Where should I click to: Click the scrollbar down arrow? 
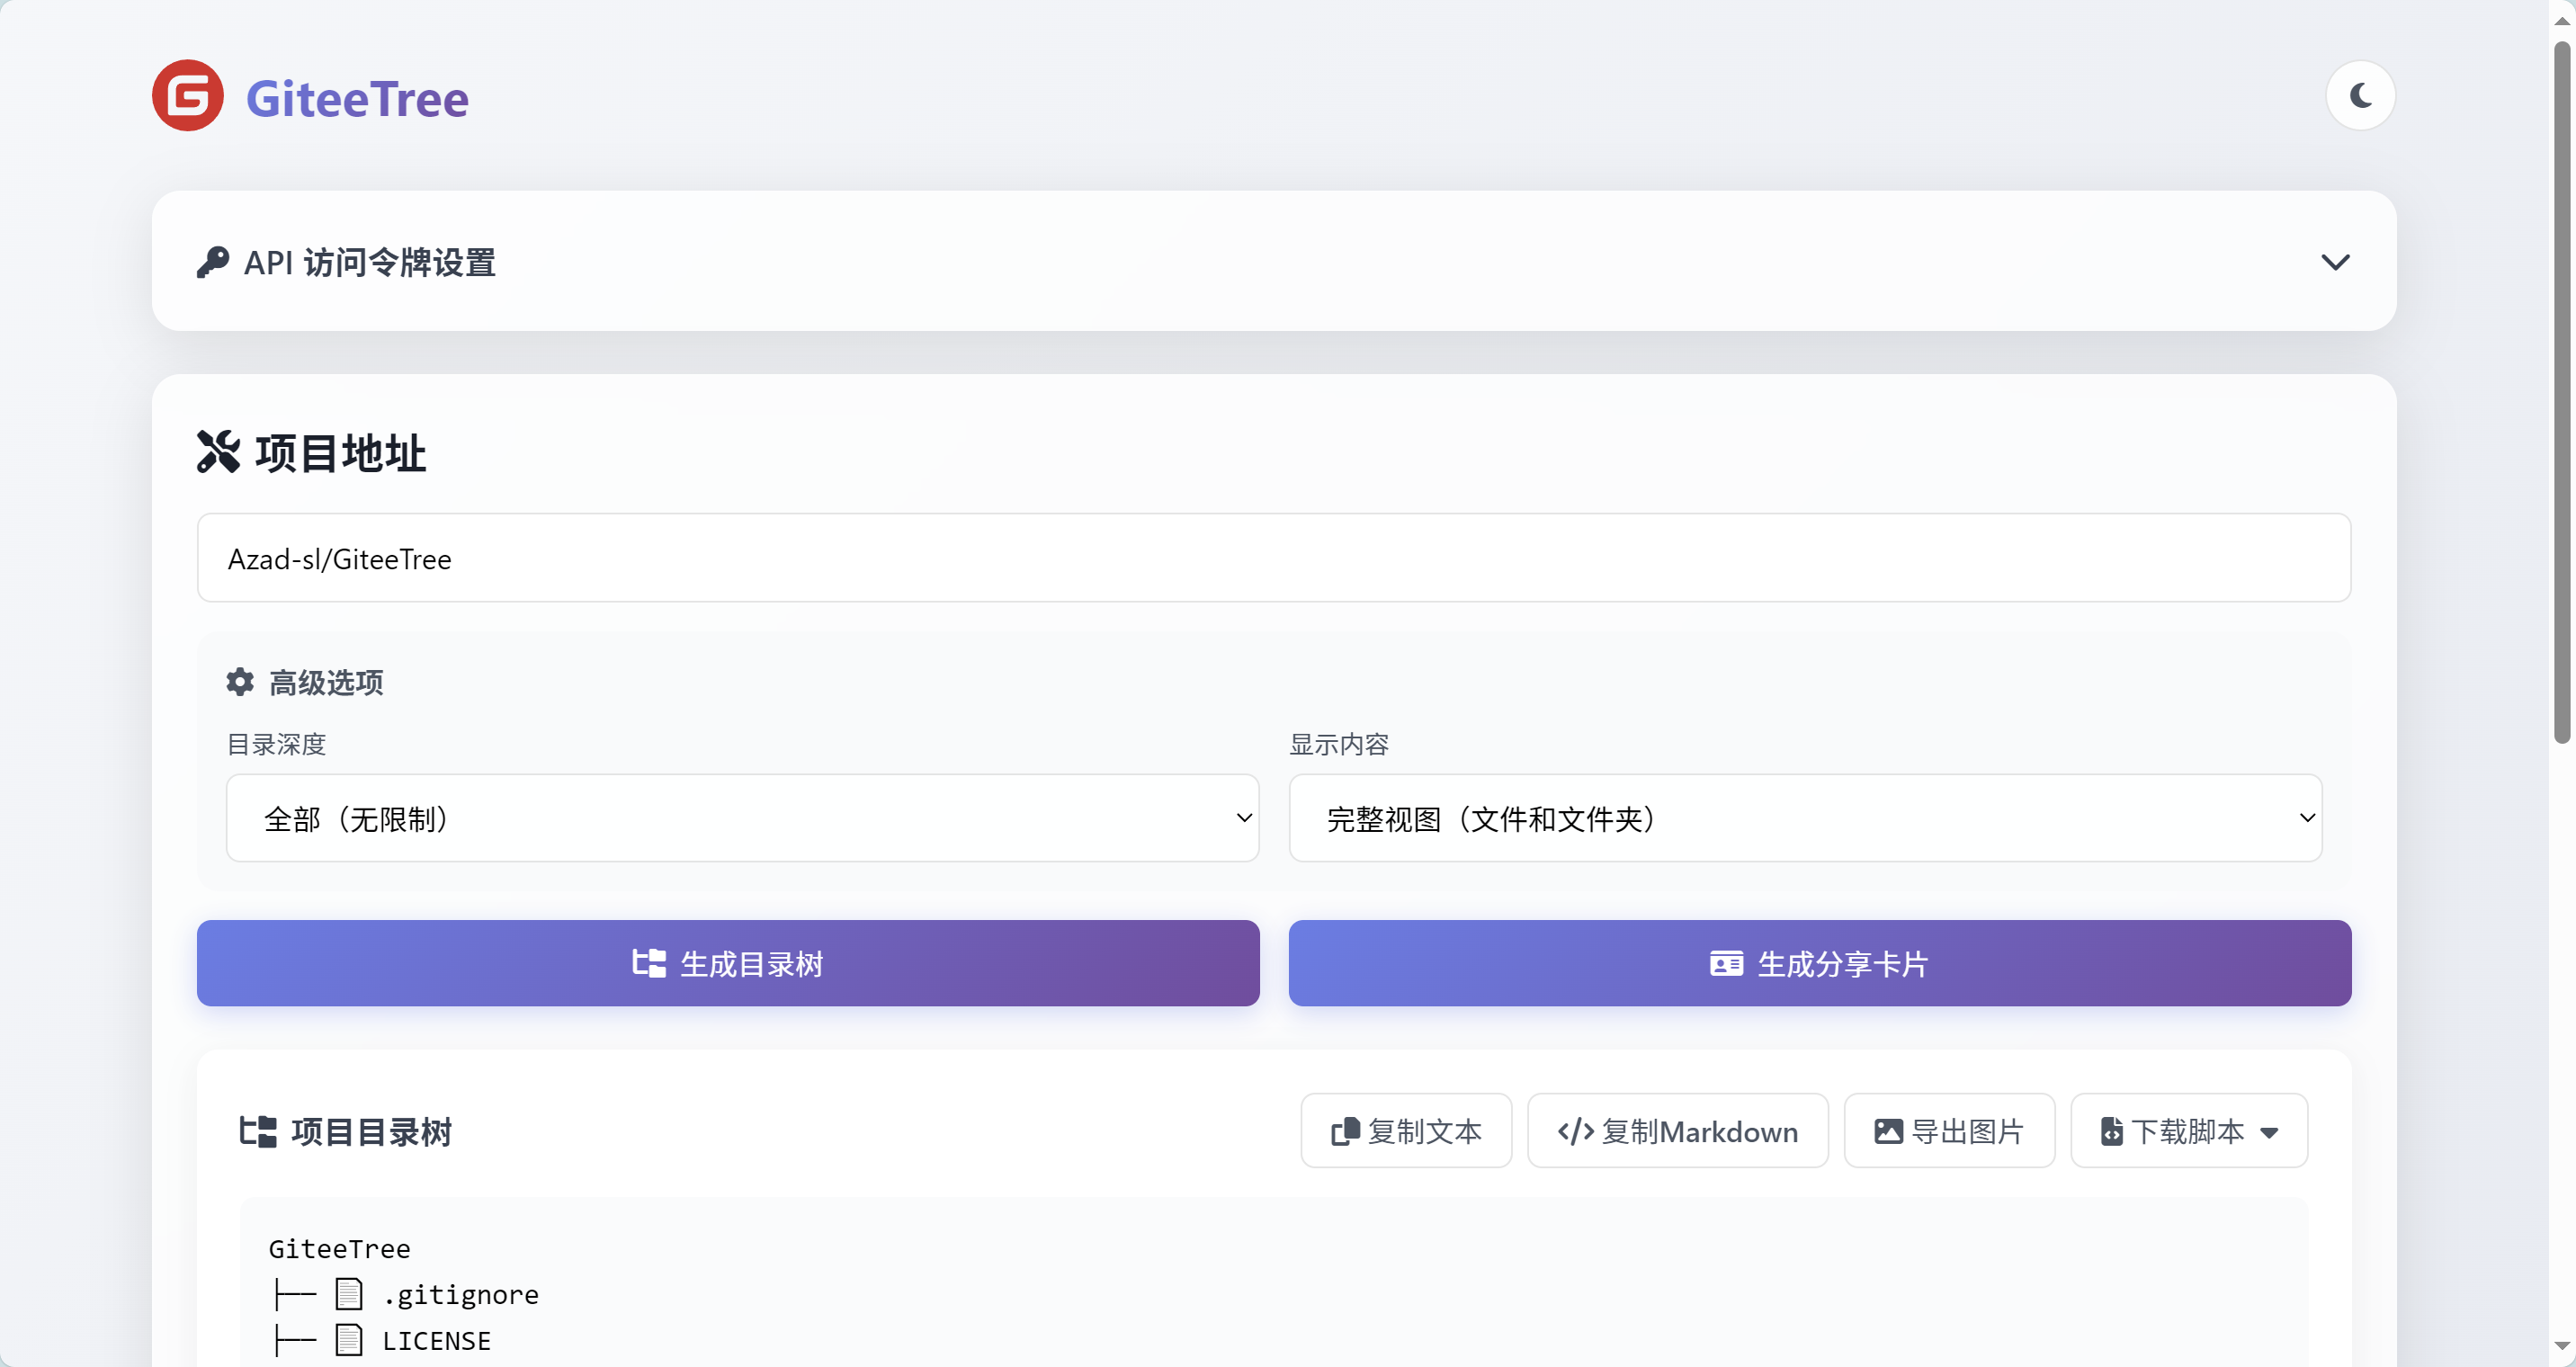pos(2562,1346)
